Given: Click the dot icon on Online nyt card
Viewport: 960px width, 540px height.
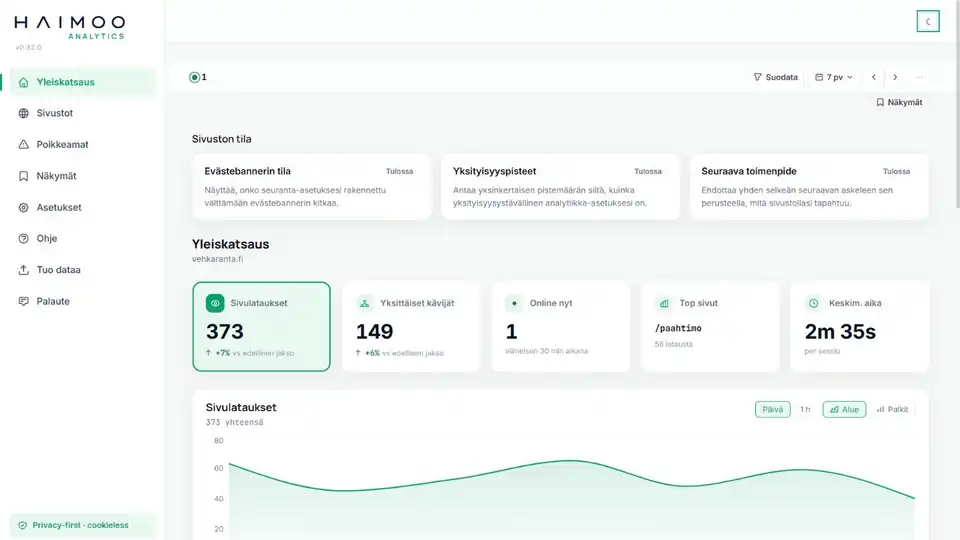Looking at the screenshot, I should pyautogui.click(x=514, y=303).
